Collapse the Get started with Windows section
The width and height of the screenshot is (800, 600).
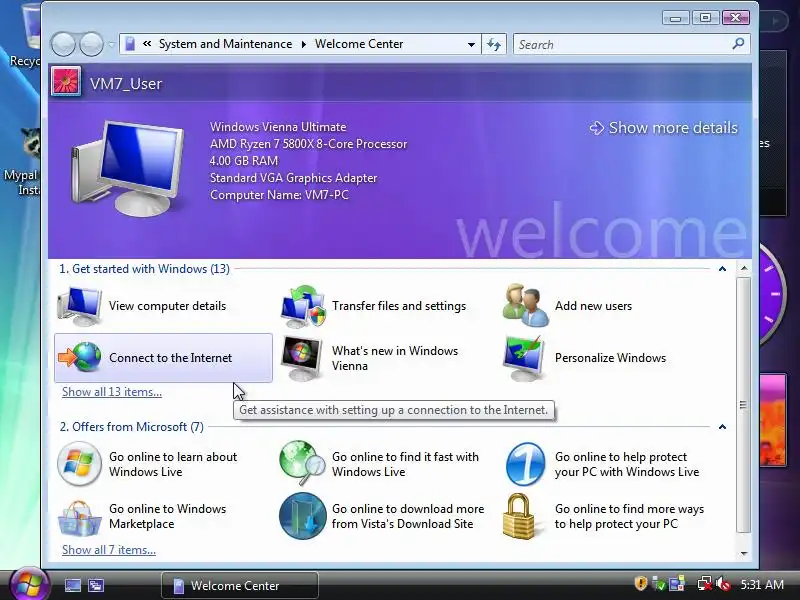point(722,269)
